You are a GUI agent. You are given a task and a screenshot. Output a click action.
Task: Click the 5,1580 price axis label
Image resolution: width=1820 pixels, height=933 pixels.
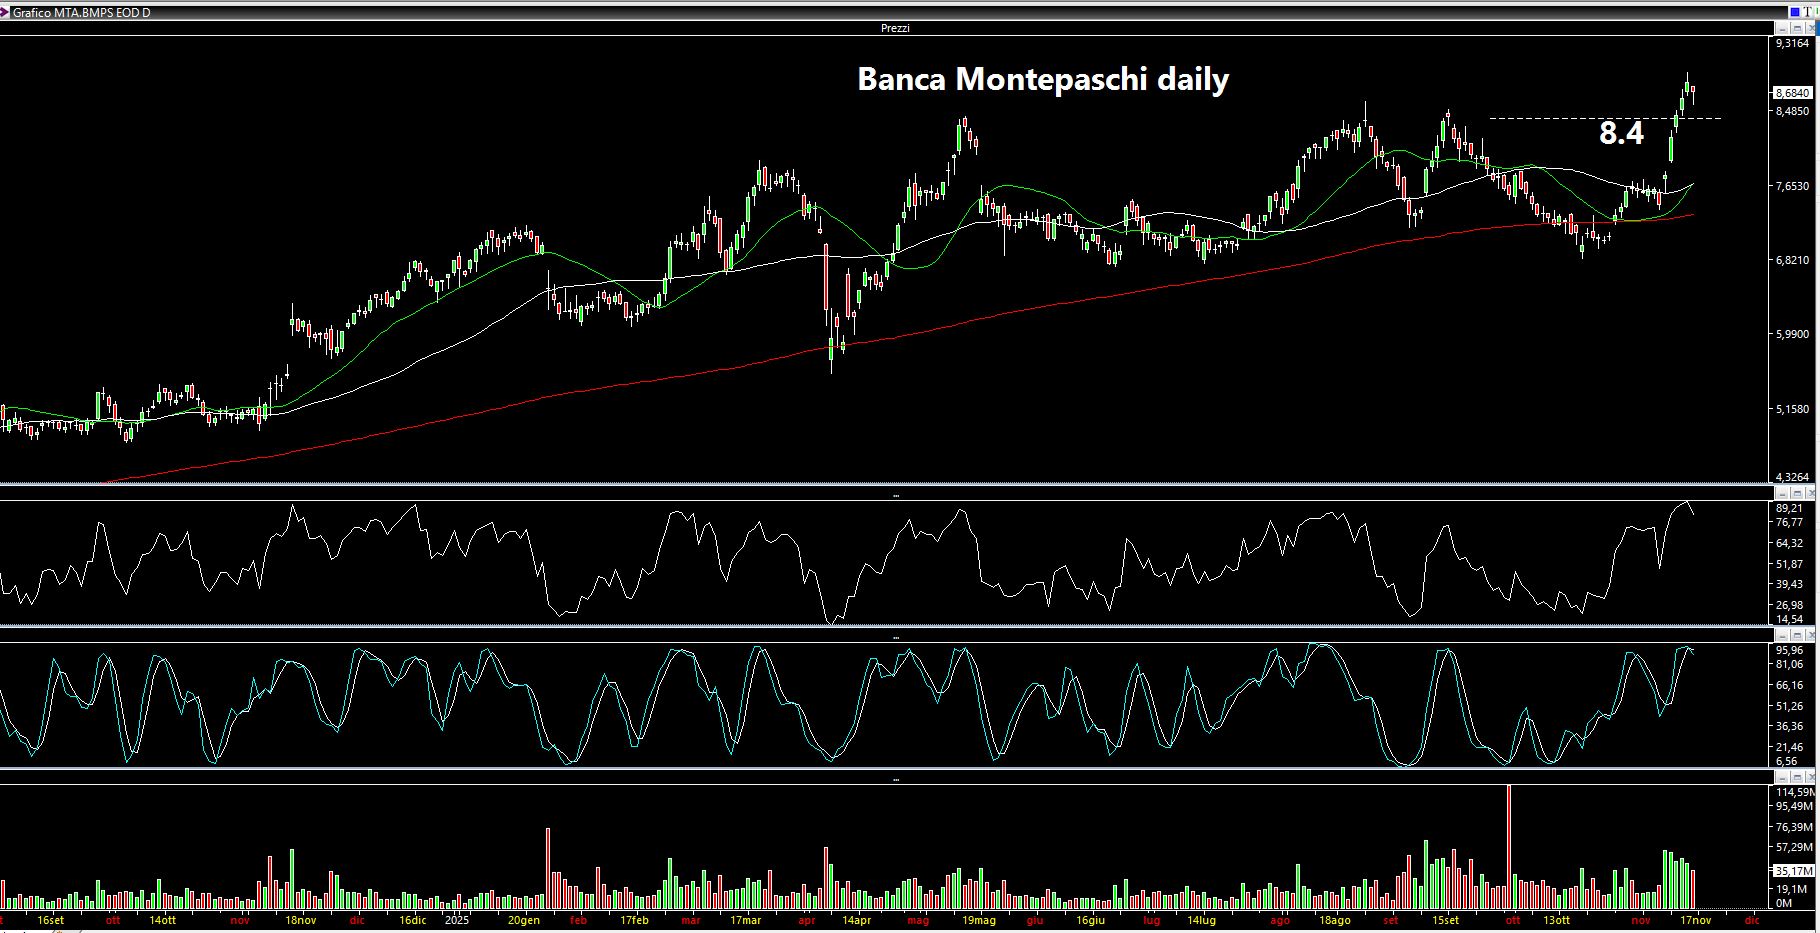coord(1792,409)
